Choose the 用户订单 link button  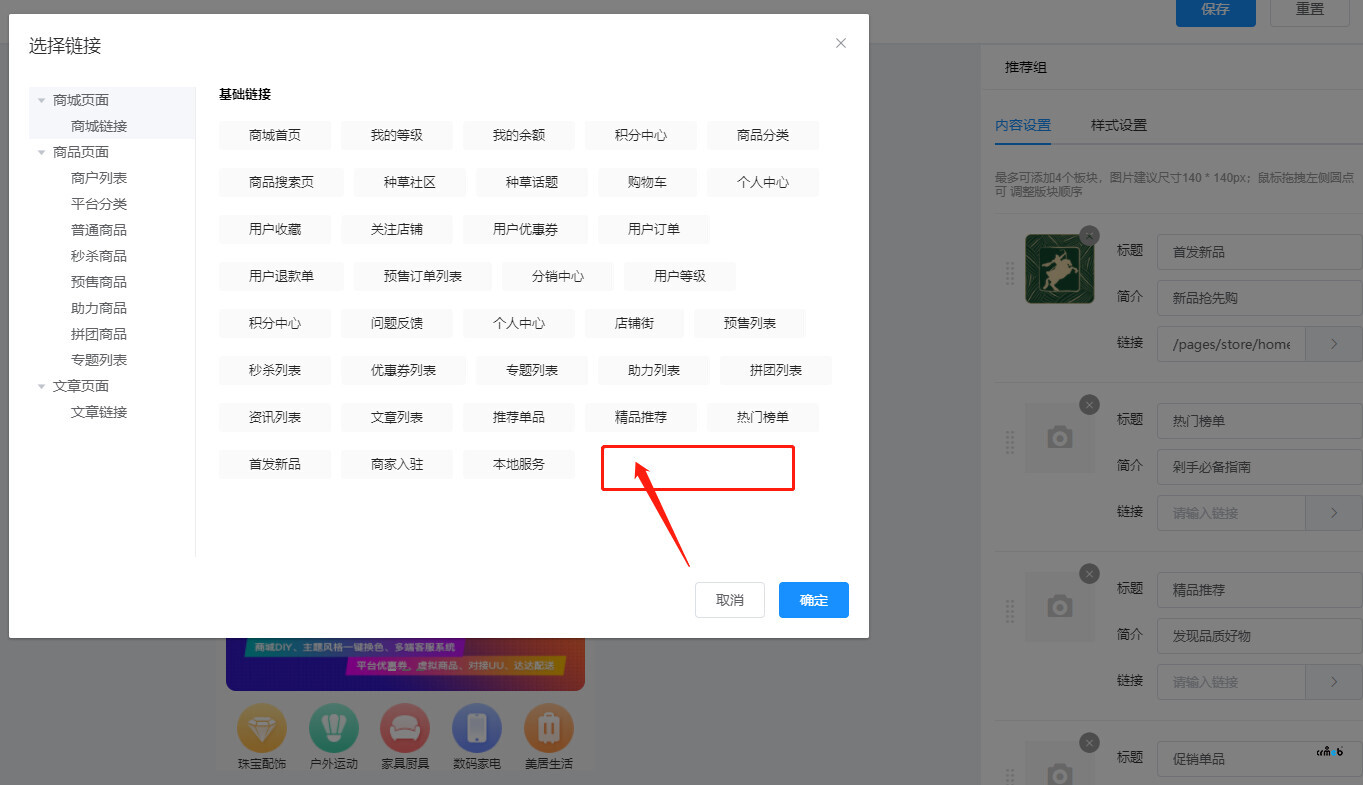(x=654, y=229)
